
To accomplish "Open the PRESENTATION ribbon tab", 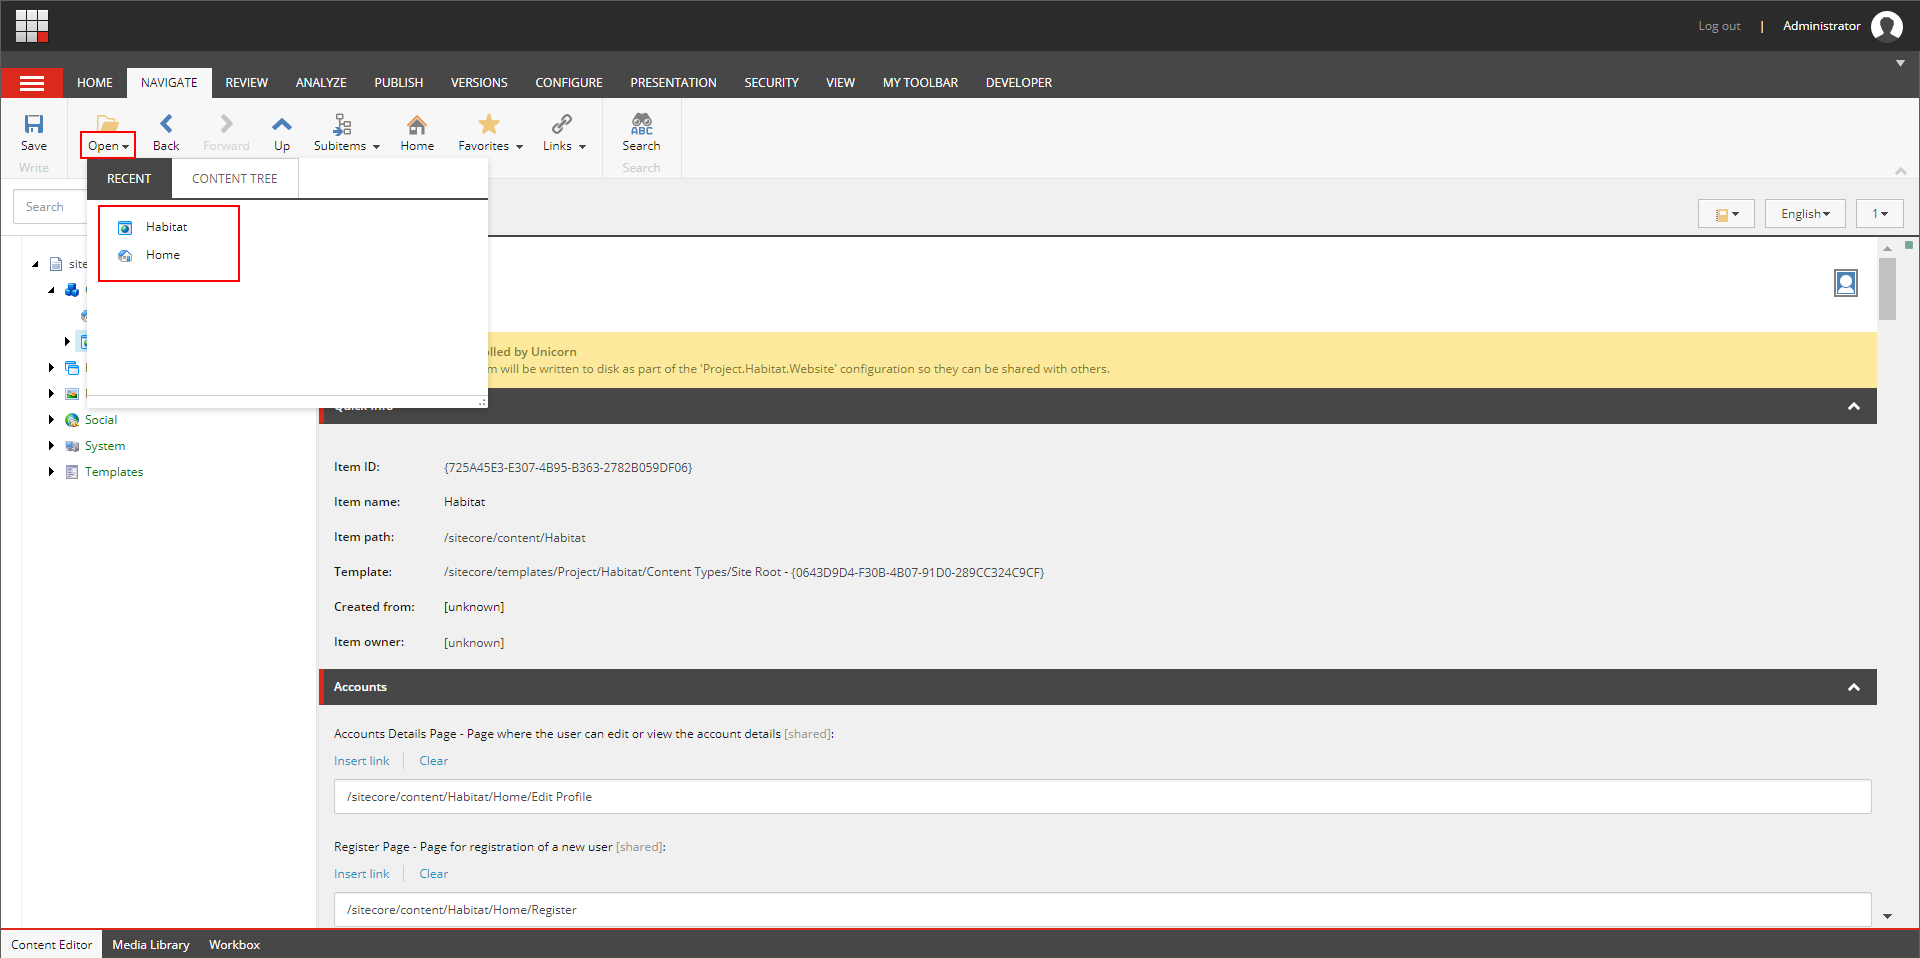I will pos(673,83).
